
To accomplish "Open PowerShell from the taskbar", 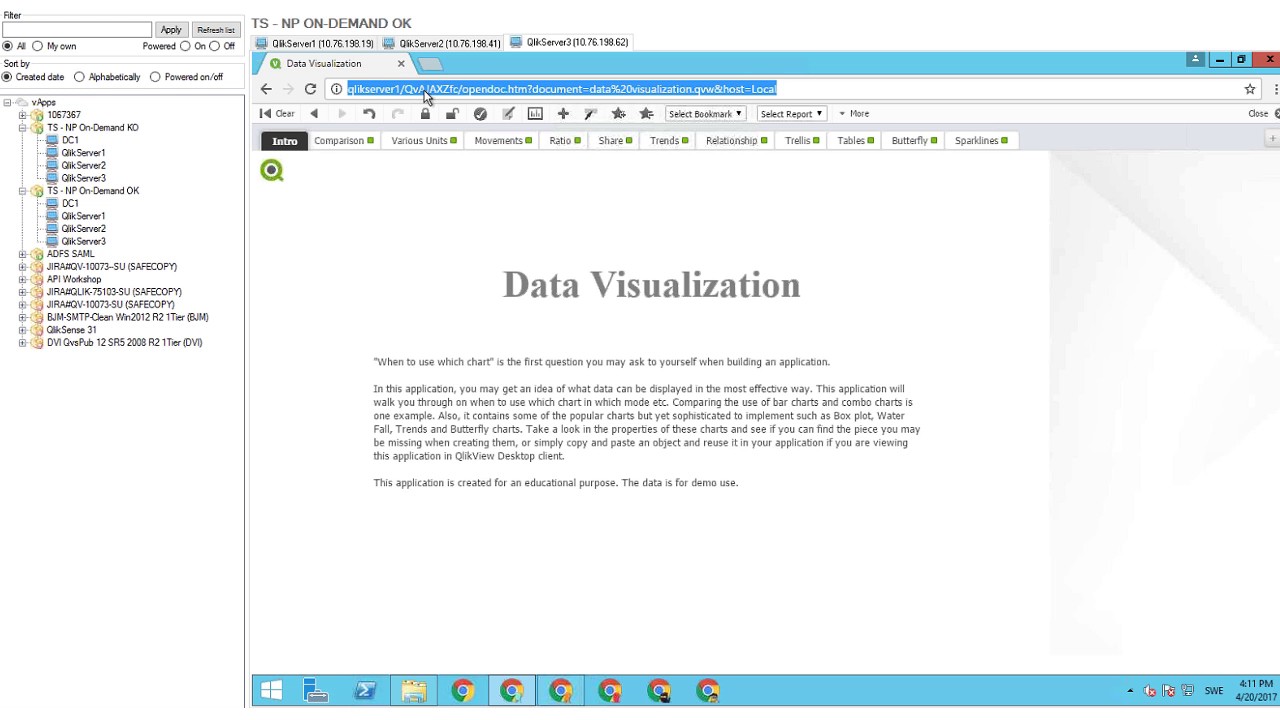I will [365, 690].
